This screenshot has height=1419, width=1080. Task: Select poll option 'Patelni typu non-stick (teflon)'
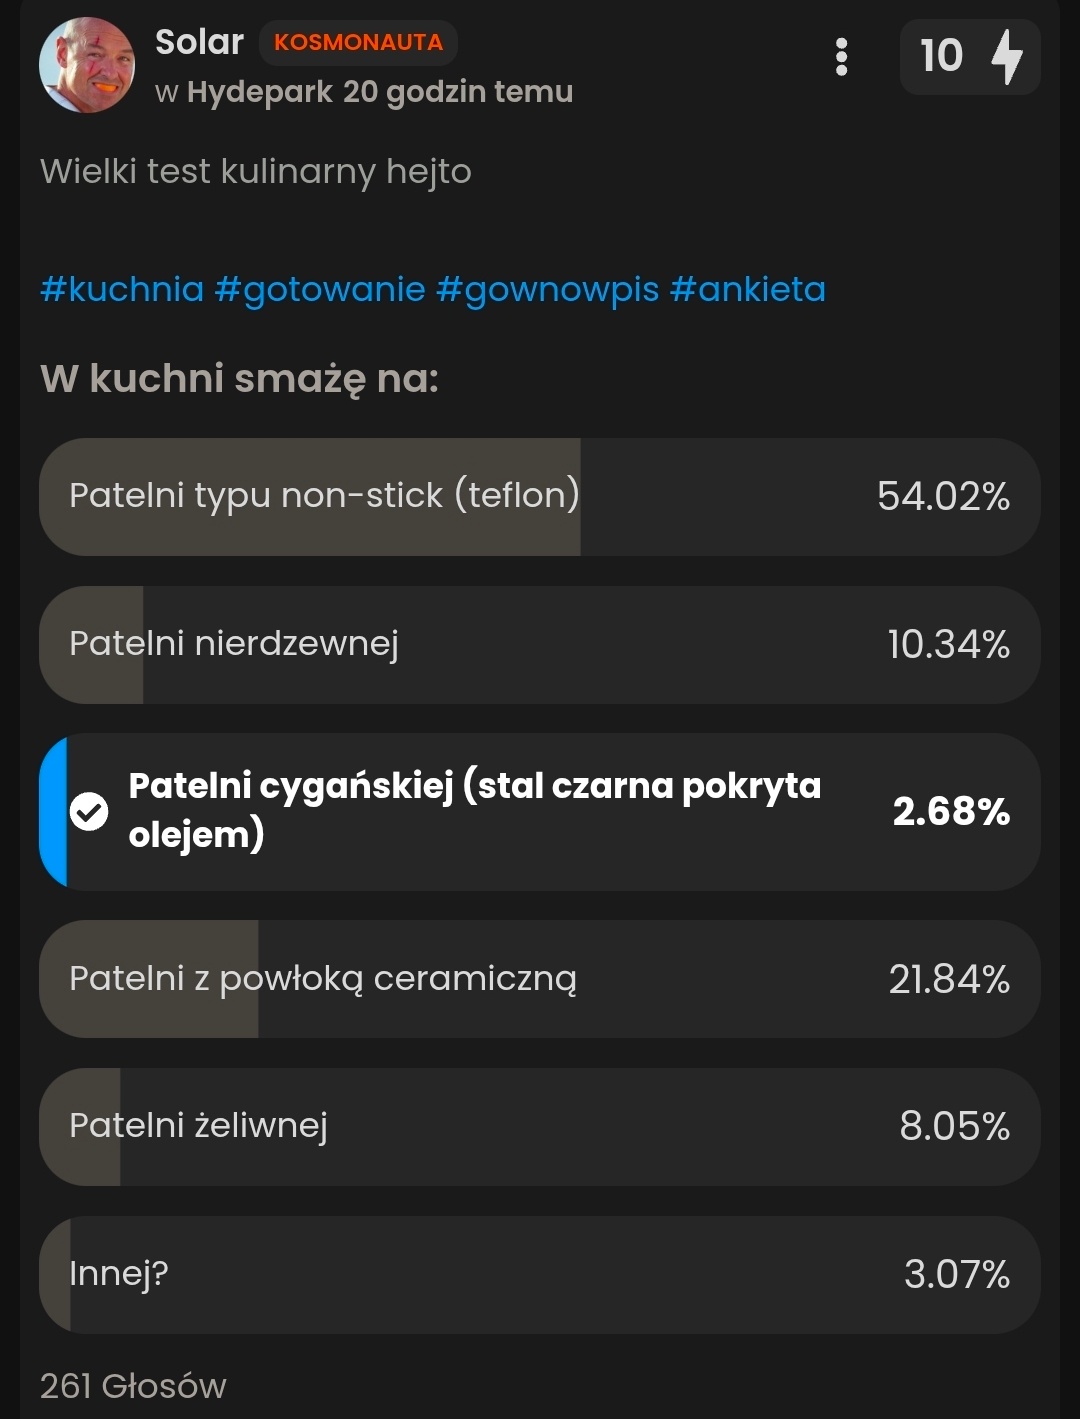point(540,496)
